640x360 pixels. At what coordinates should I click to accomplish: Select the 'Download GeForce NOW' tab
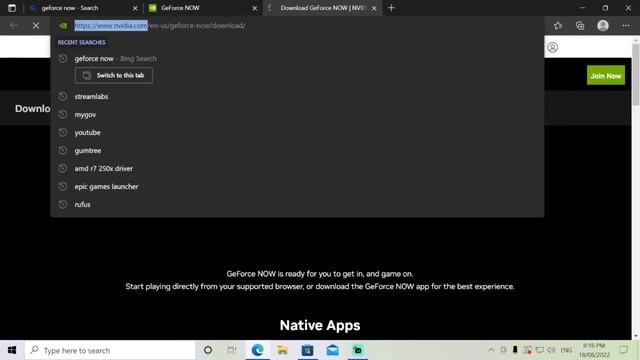322,8
